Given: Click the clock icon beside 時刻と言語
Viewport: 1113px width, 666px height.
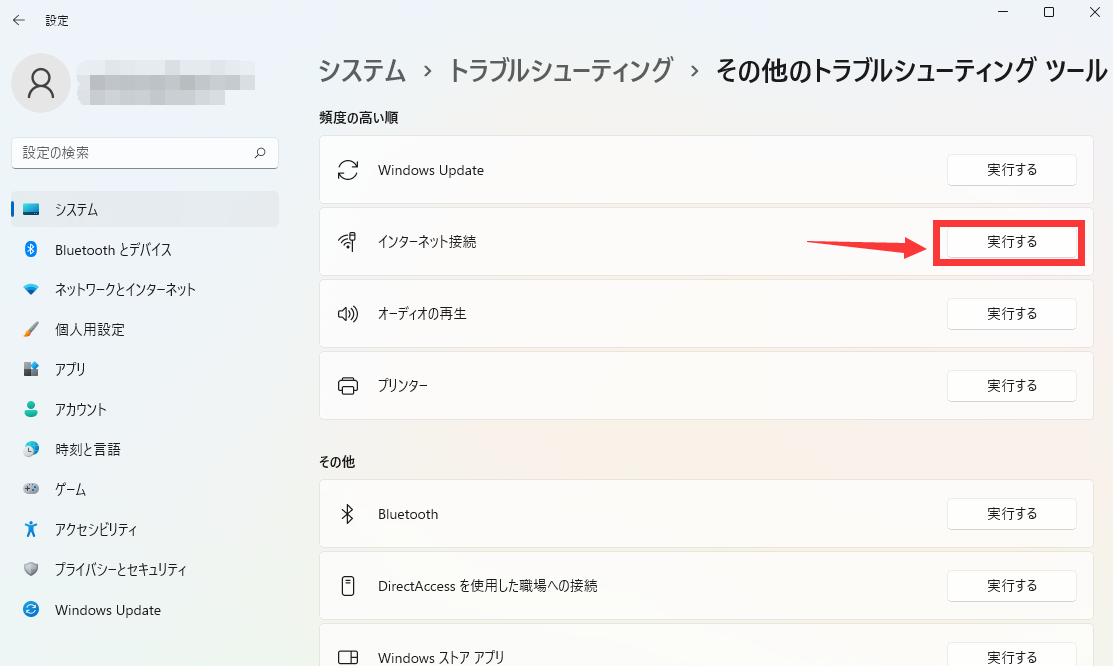Looking at the screenshot, I should point(30,449).
